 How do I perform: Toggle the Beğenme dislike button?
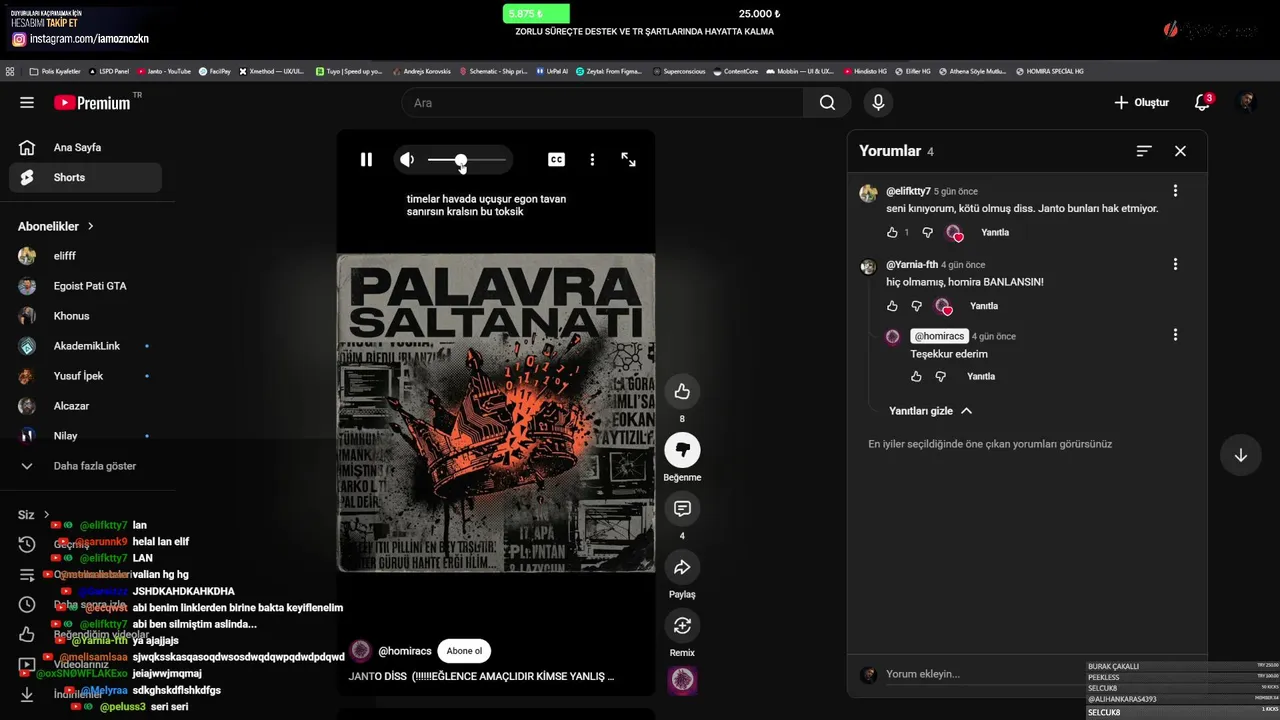(682, 450)
